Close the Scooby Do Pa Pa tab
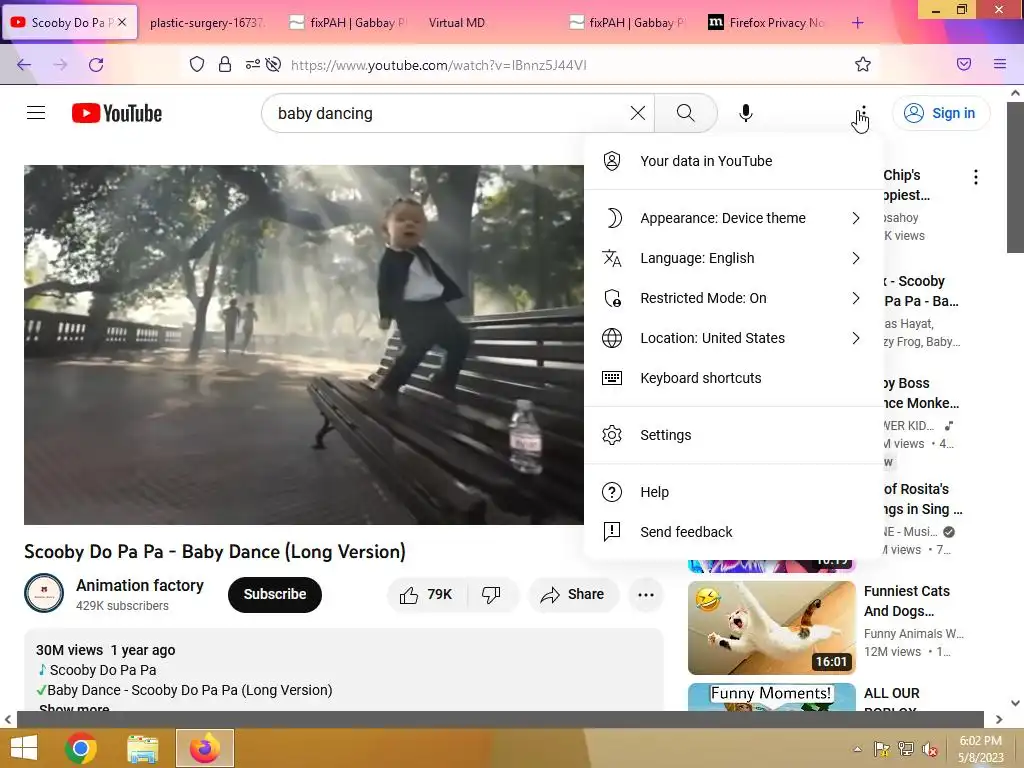The width and height of the screenshot is (1024, 768). (x=122, y=22)
